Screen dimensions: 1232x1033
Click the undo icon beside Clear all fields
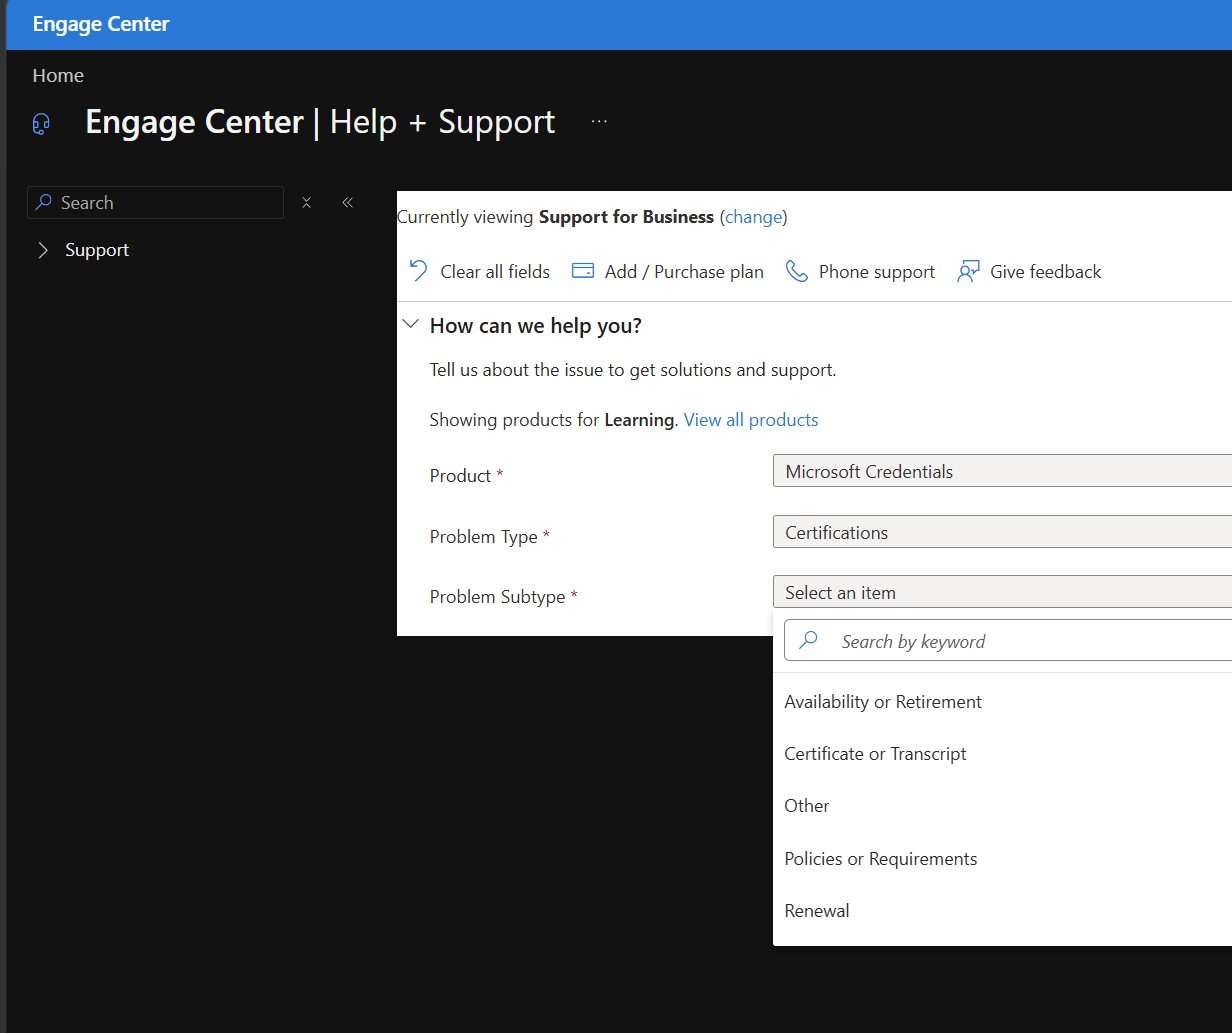(419, 271)
